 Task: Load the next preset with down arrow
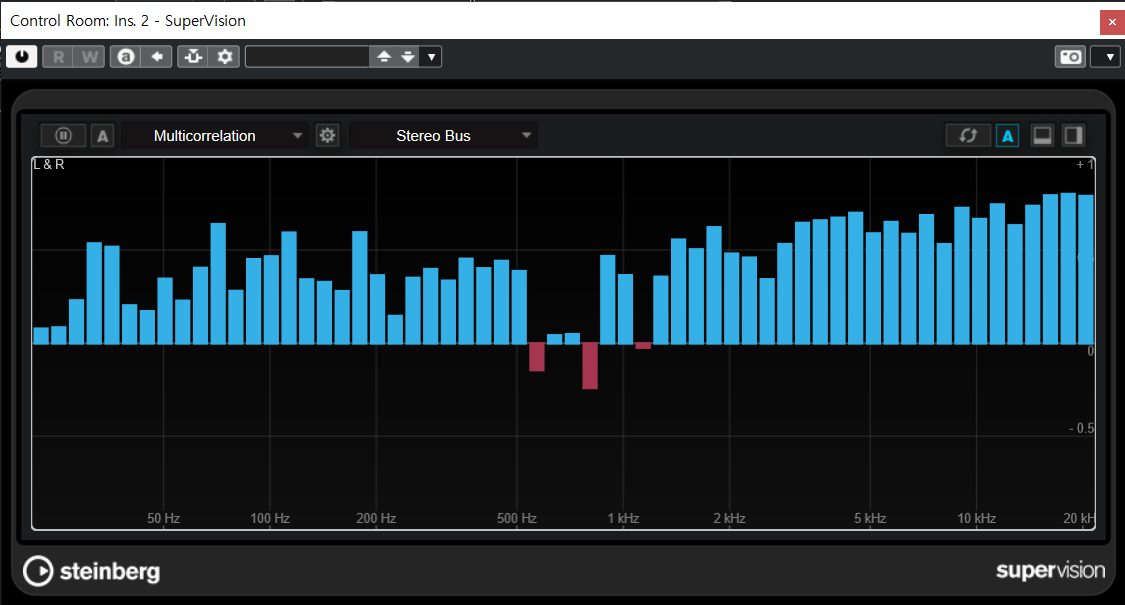pos(407,57)
